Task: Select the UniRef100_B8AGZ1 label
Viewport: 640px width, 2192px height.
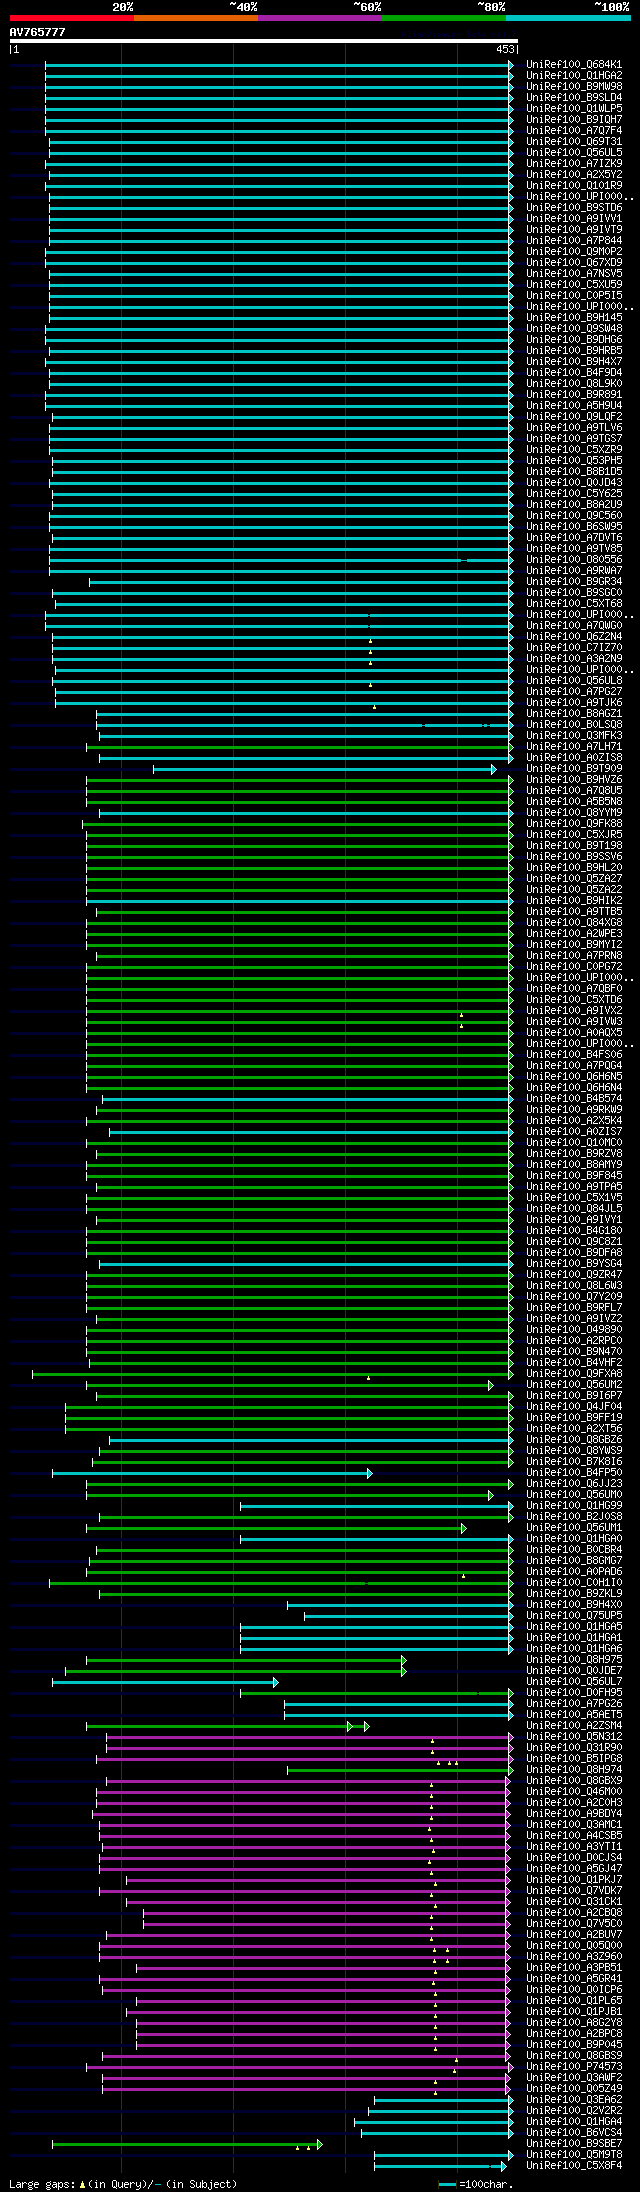Action: pos(574,713)
